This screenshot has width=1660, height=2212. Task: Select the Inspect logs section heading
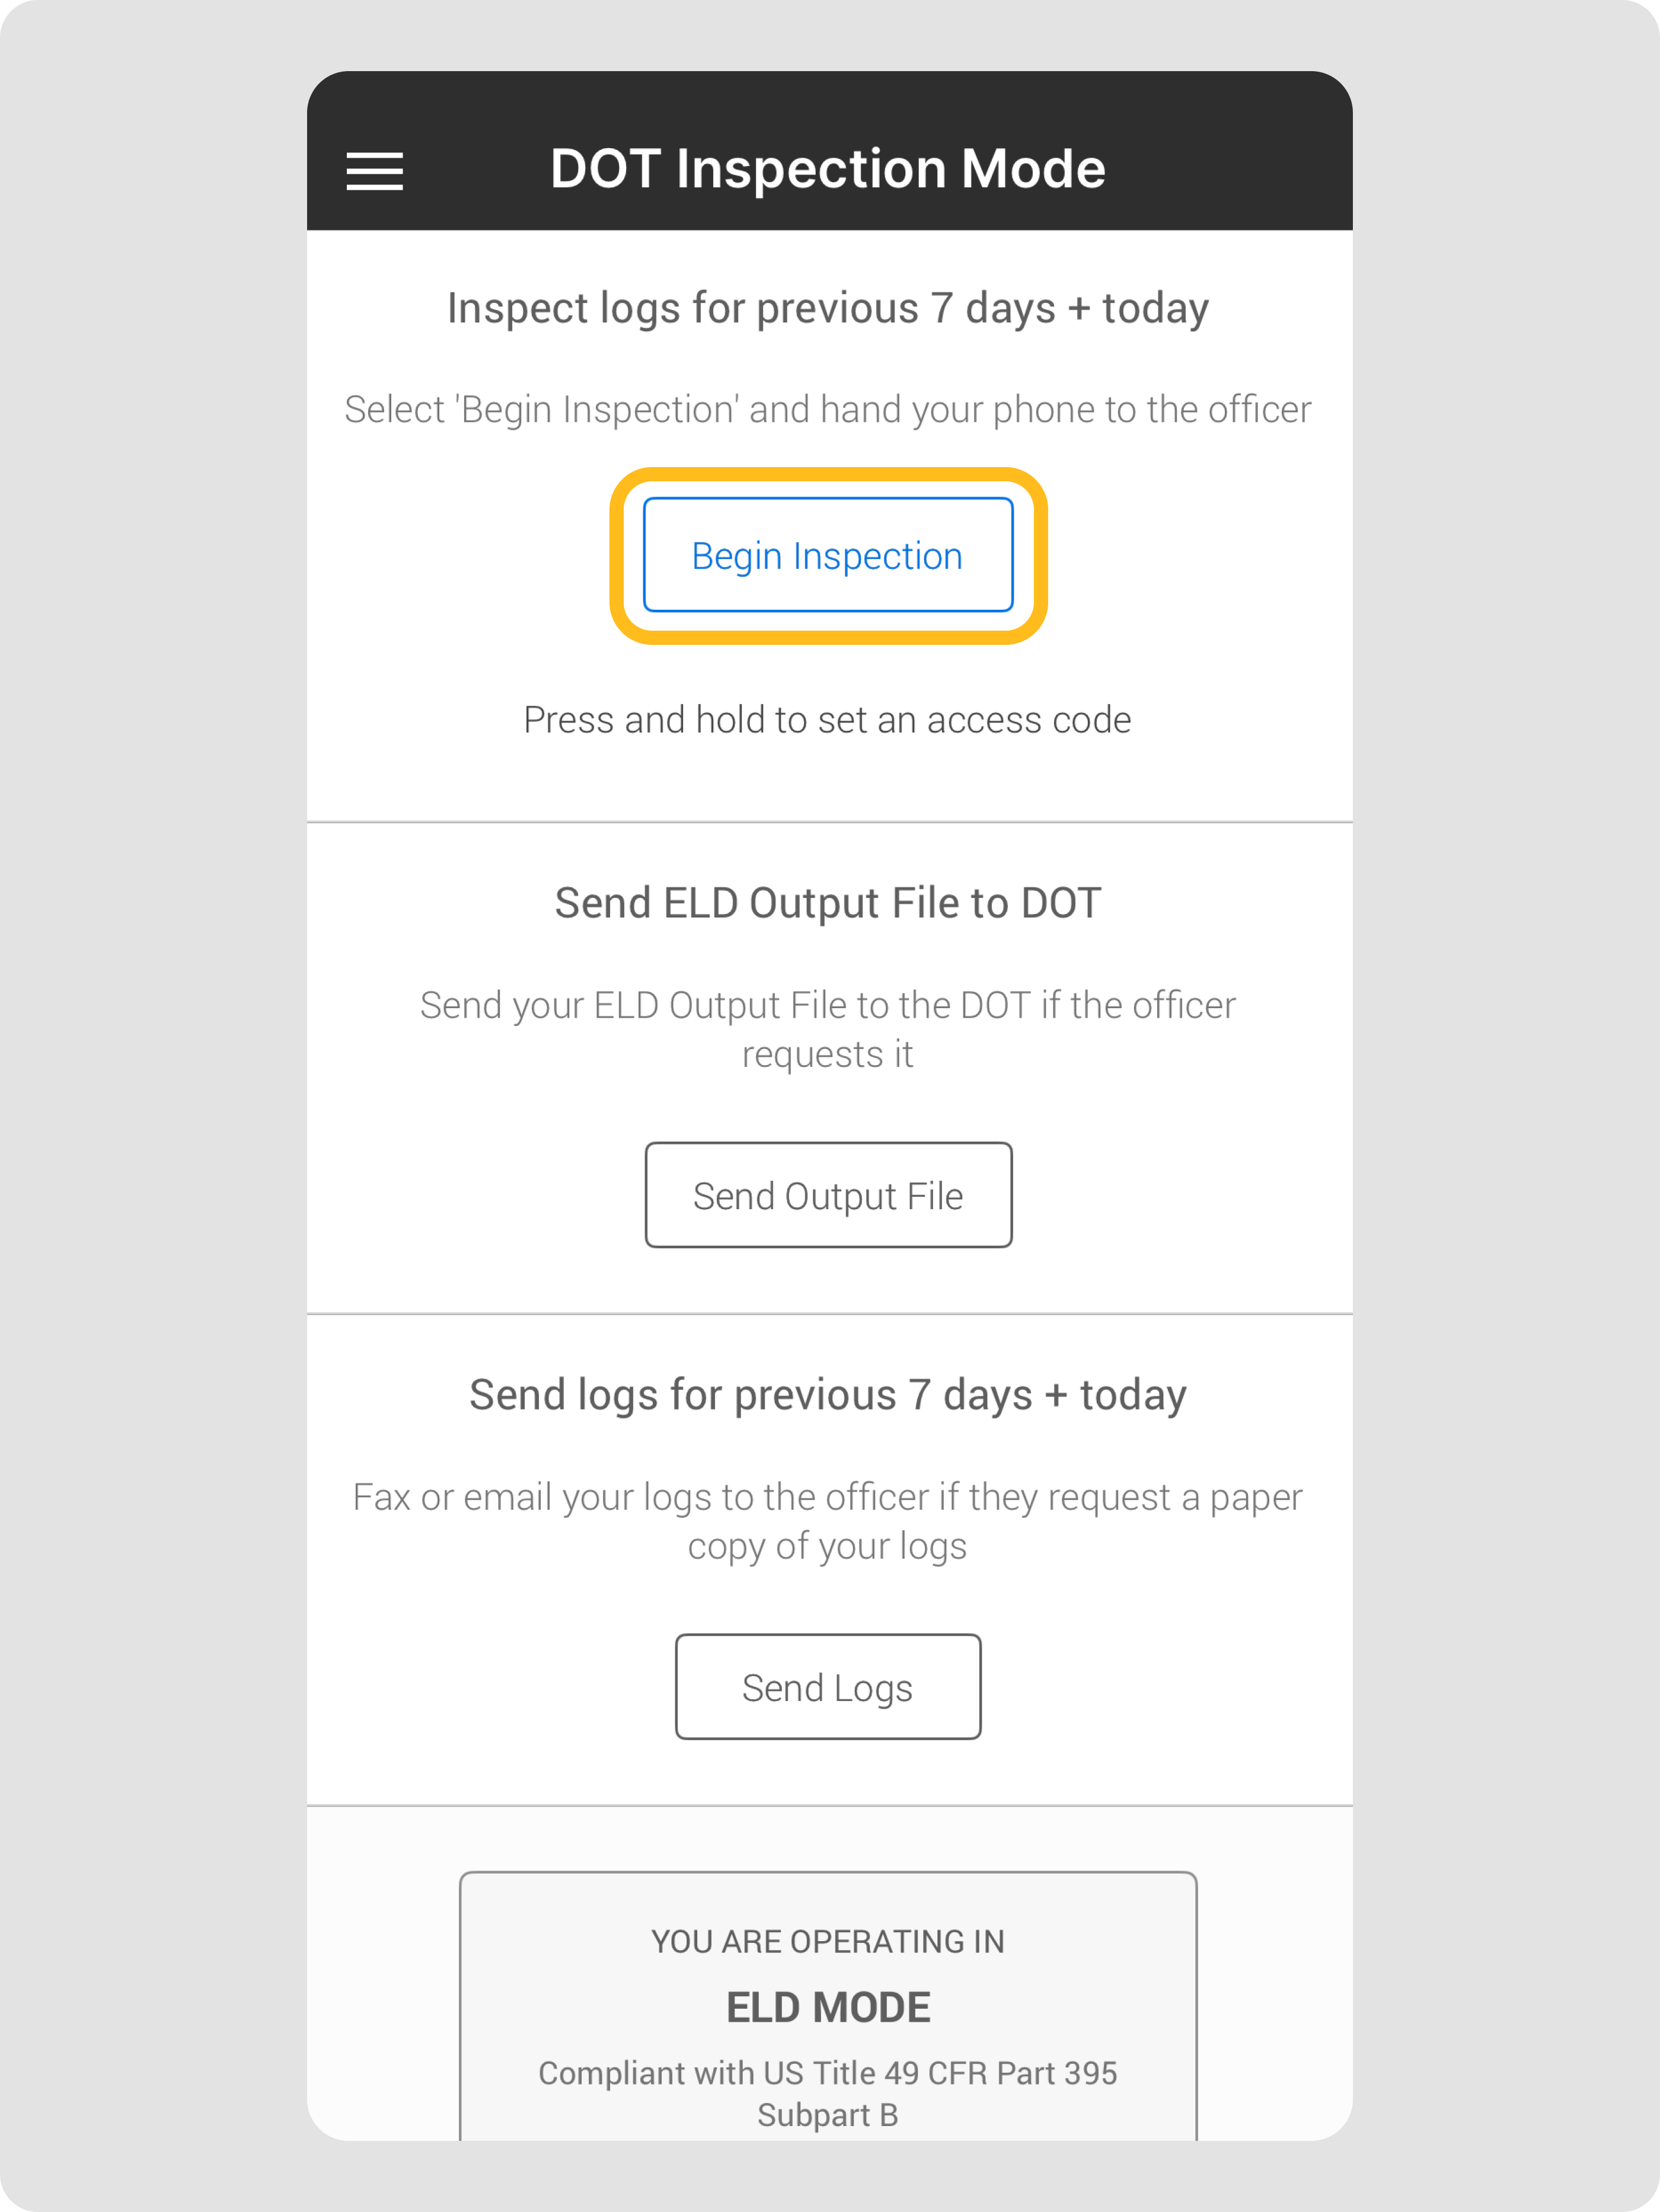point(828,308)
